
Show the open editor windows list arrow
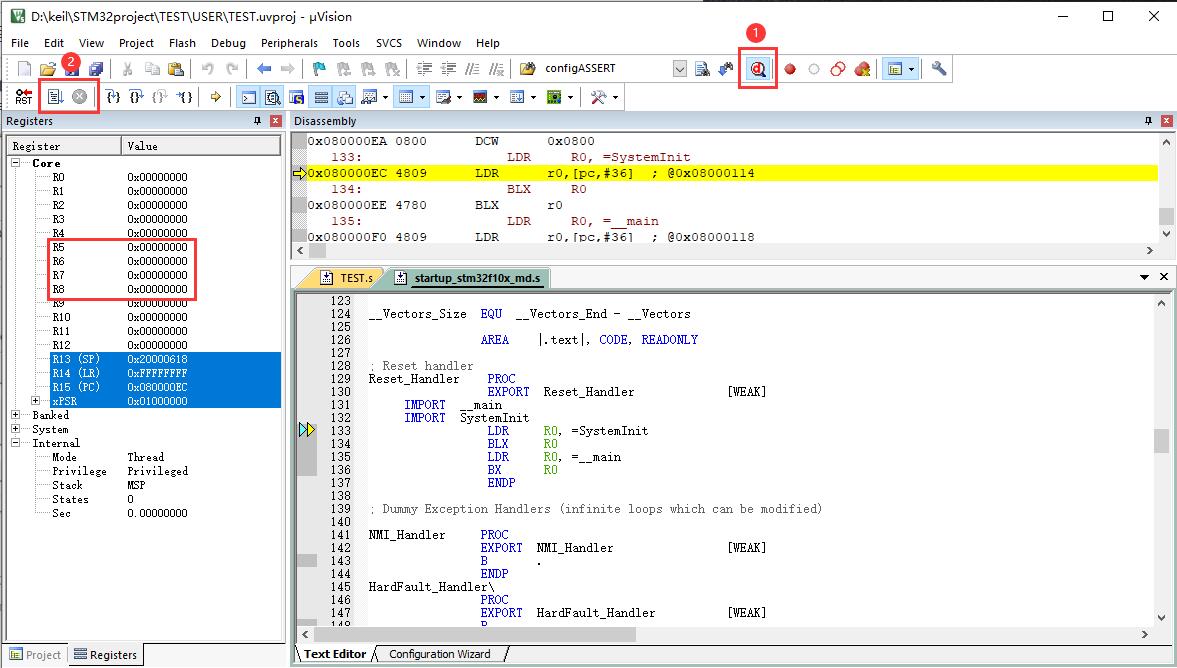tap(1144, 277)
